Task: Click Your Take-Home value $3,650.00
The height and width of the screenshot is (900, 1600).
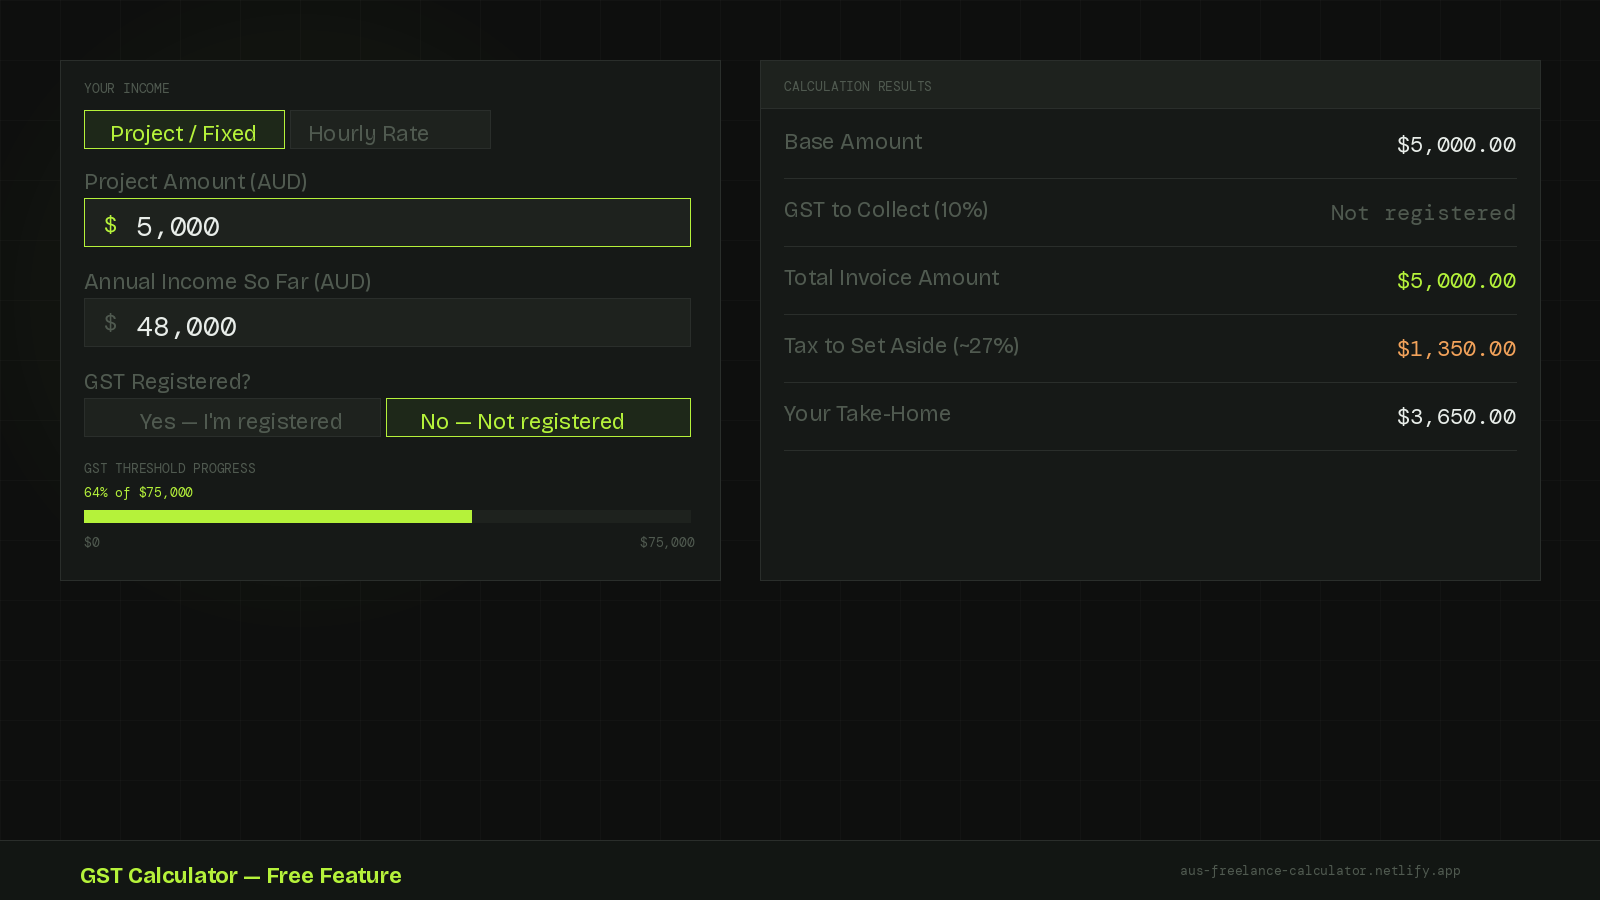Action: click(1456, 417)
